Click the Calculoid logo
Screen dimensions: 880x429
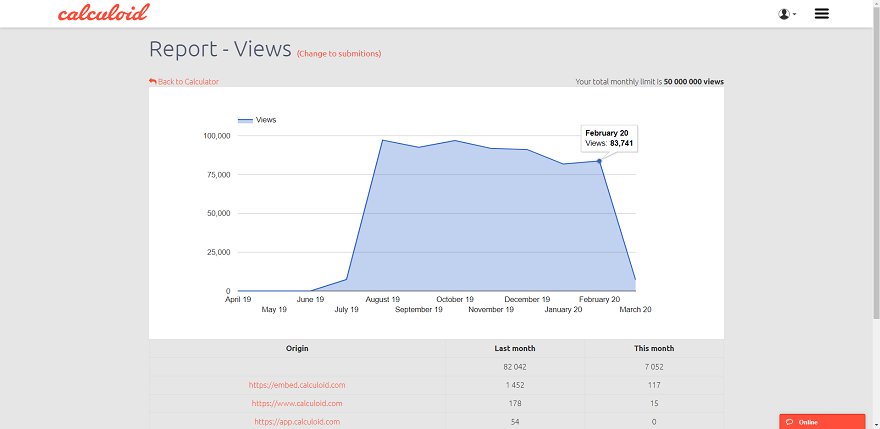[103, 13]
